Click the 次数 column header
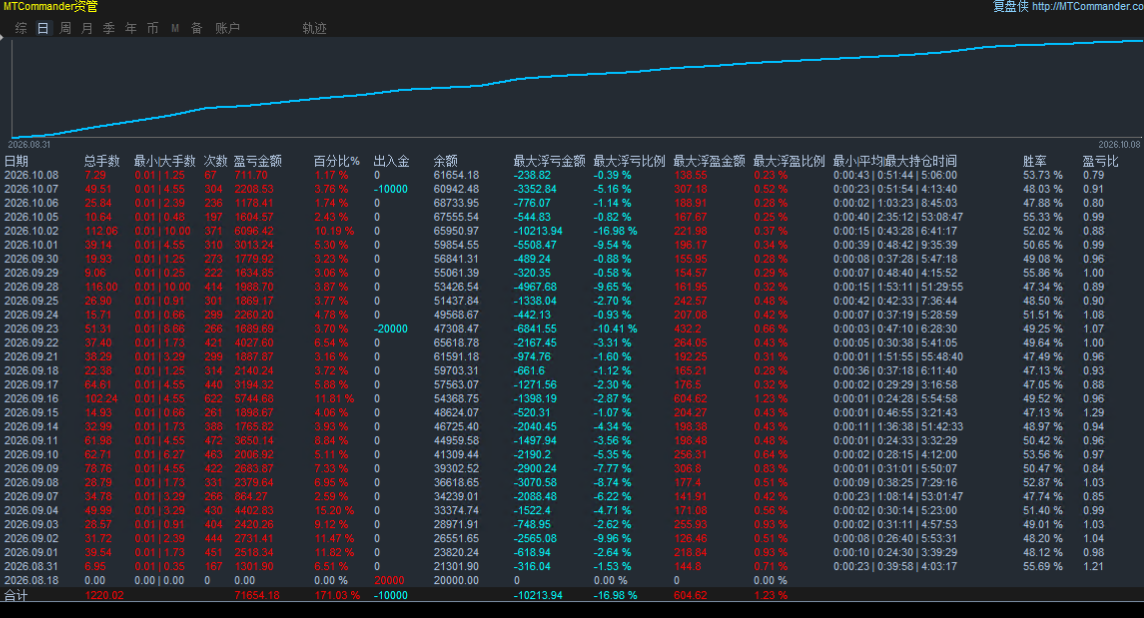 (215, 161)
